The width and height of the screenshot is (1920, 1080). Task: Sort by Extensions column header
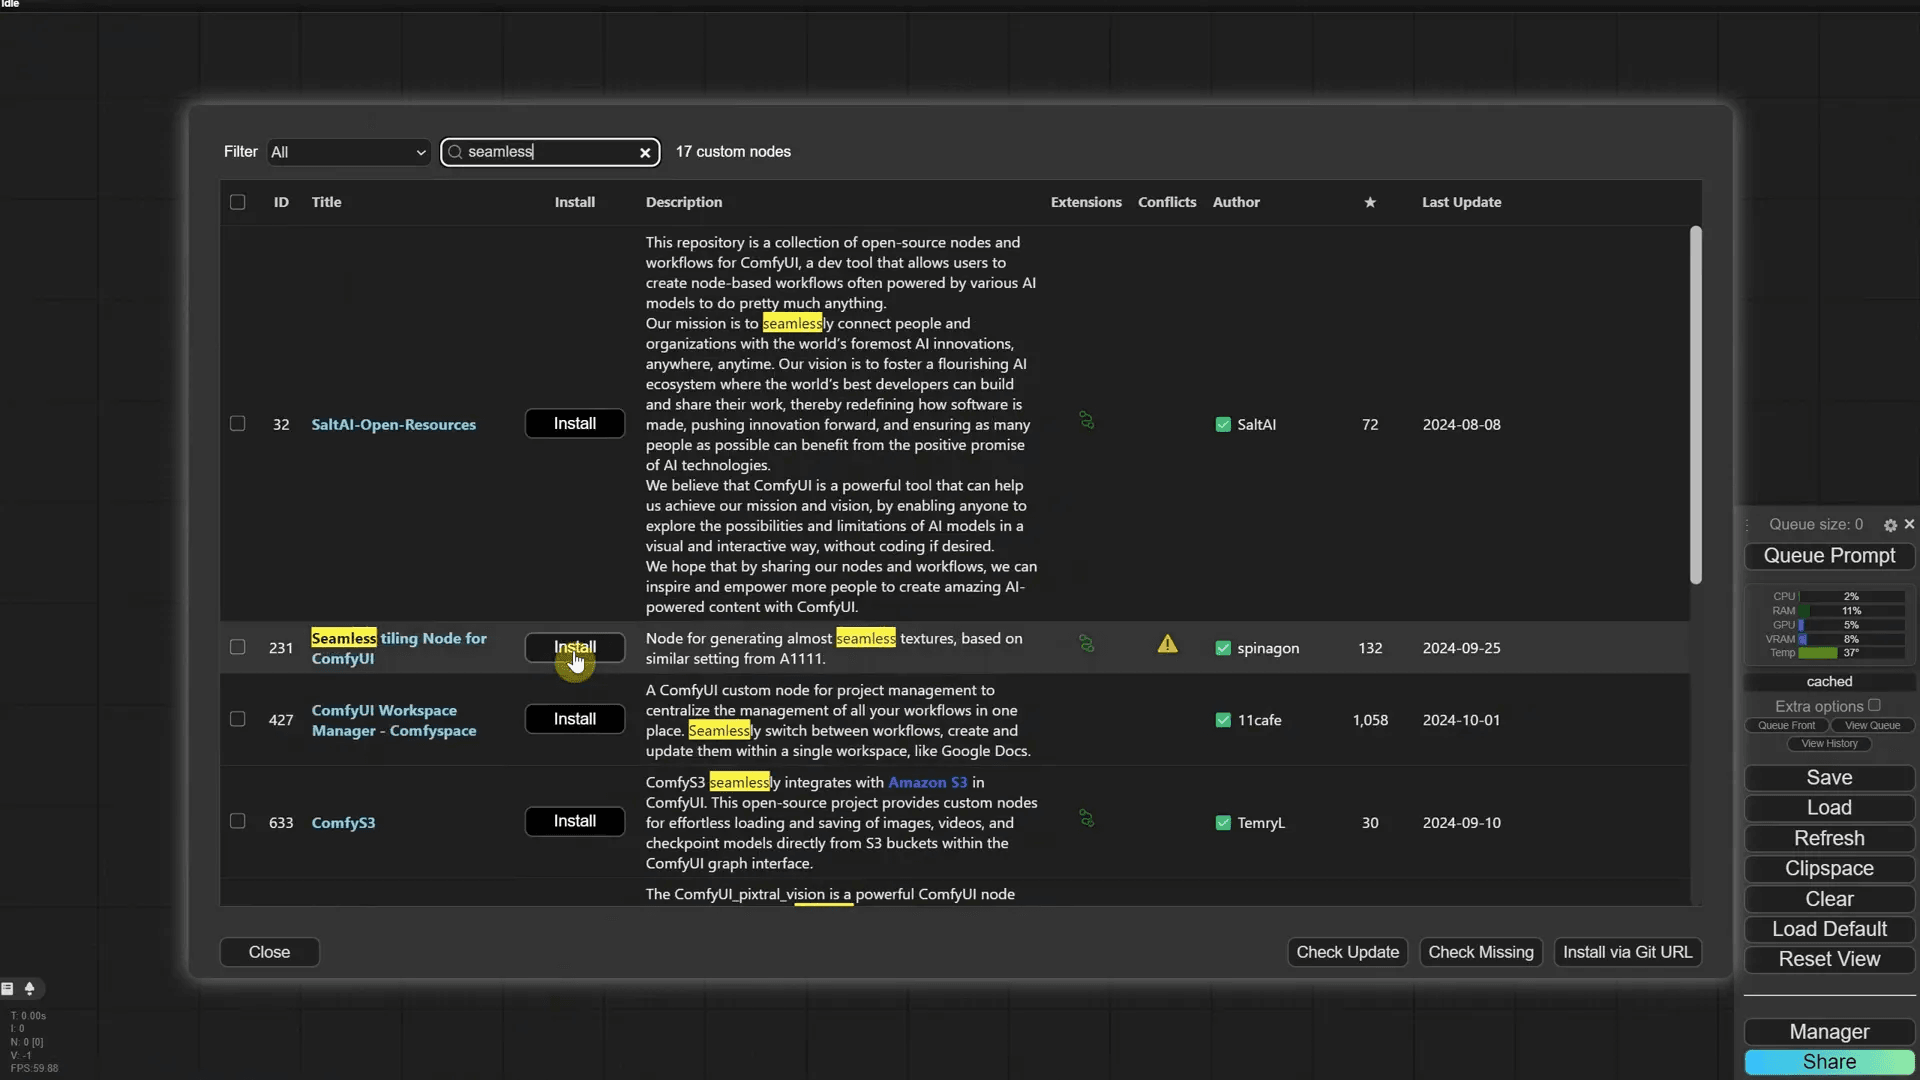click(1086, 202)
